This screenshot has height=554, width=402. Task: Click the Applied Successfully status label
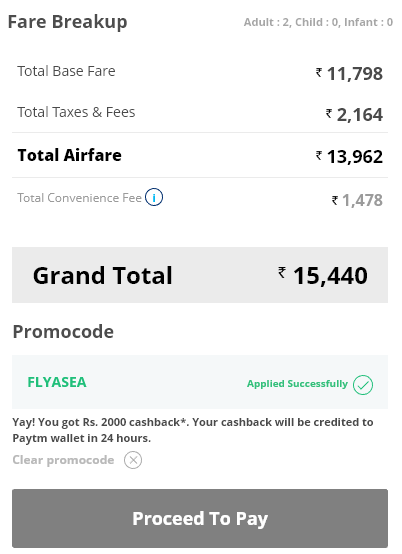pyautogui.click(x=297, y=384)
